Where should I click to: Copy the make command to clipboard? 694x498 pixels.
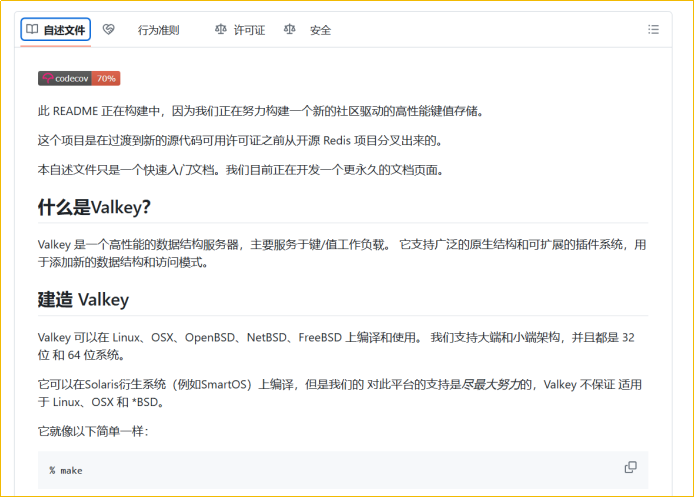click(x=631, y=467)
